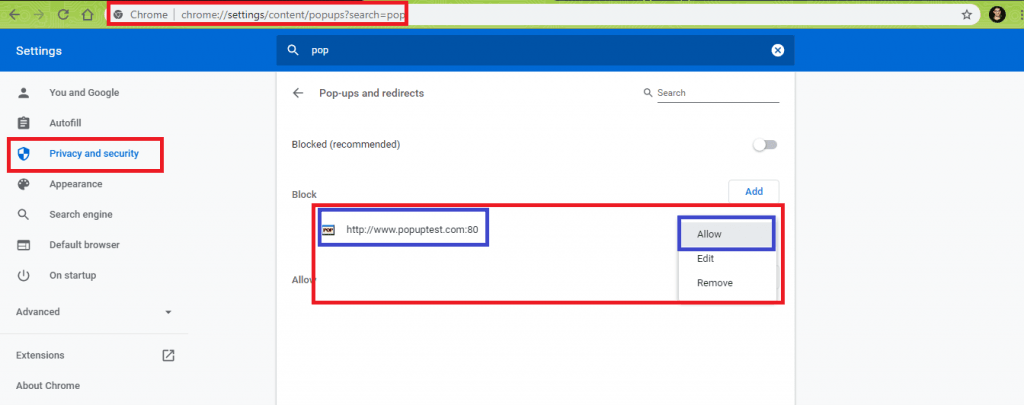Reload the page with the refresh icon
1024x405 pixels.
click(x=63, y=14)
